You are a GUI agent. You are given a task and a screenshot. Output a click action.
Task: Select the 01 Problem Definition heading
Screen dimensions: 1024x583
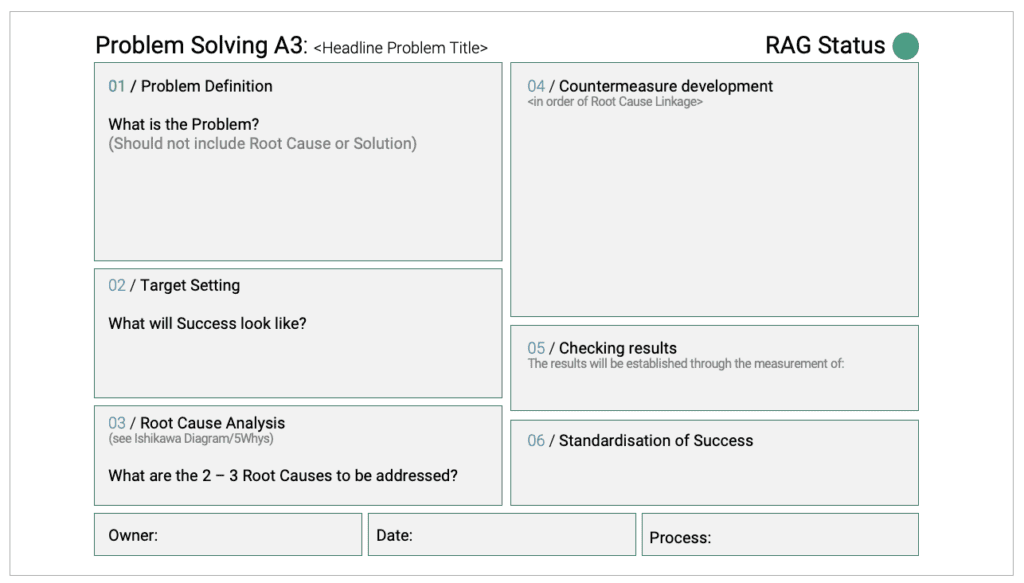click(190, 86)
